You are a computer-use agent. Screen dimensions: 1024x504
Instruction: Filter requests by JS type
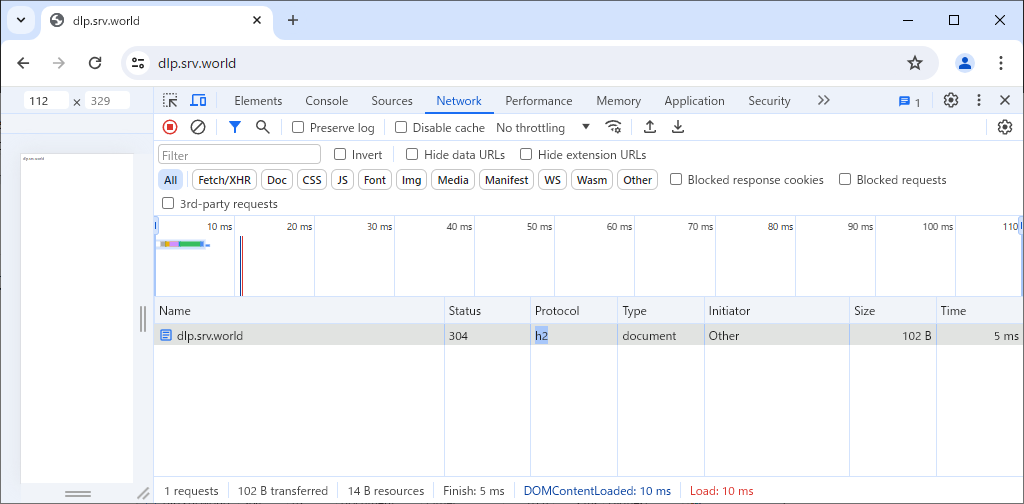(343, 180)
